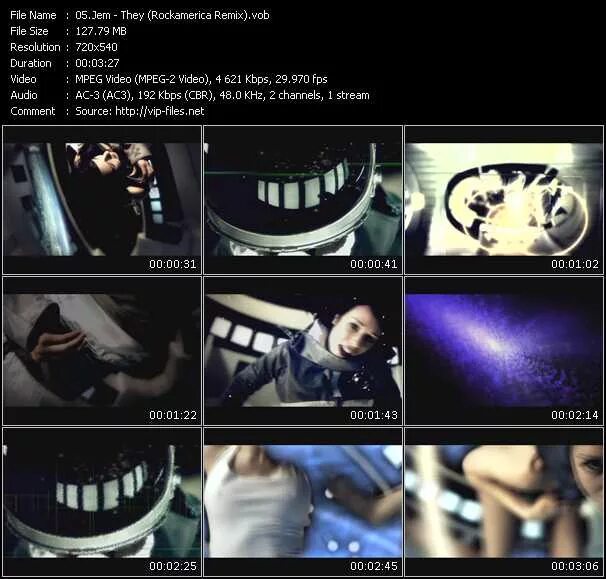
Task: Open the thumbnail stamped 00:00:41
Action: tap(303, 199)
